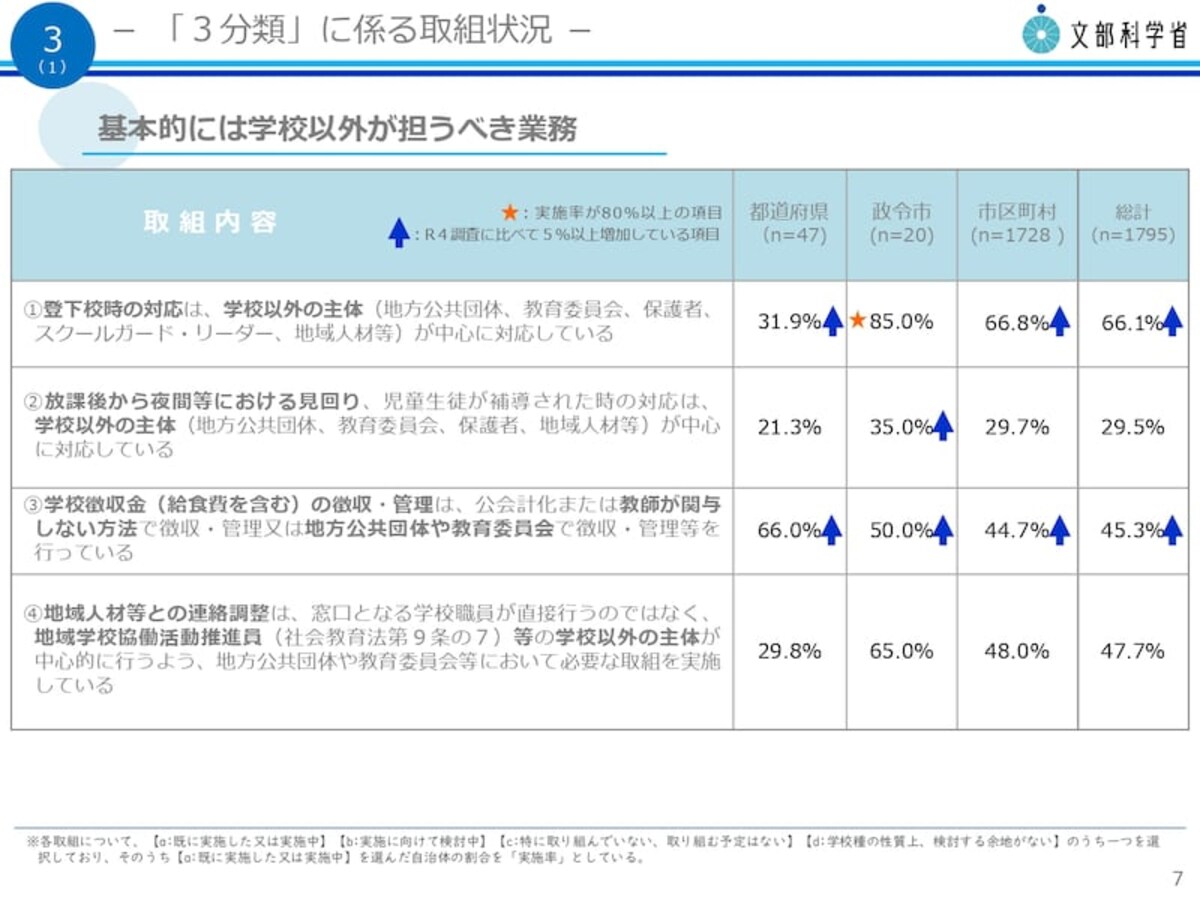Click the 47.7% value
This screenshot has height=900, width=1200.
click(1132, 651)
